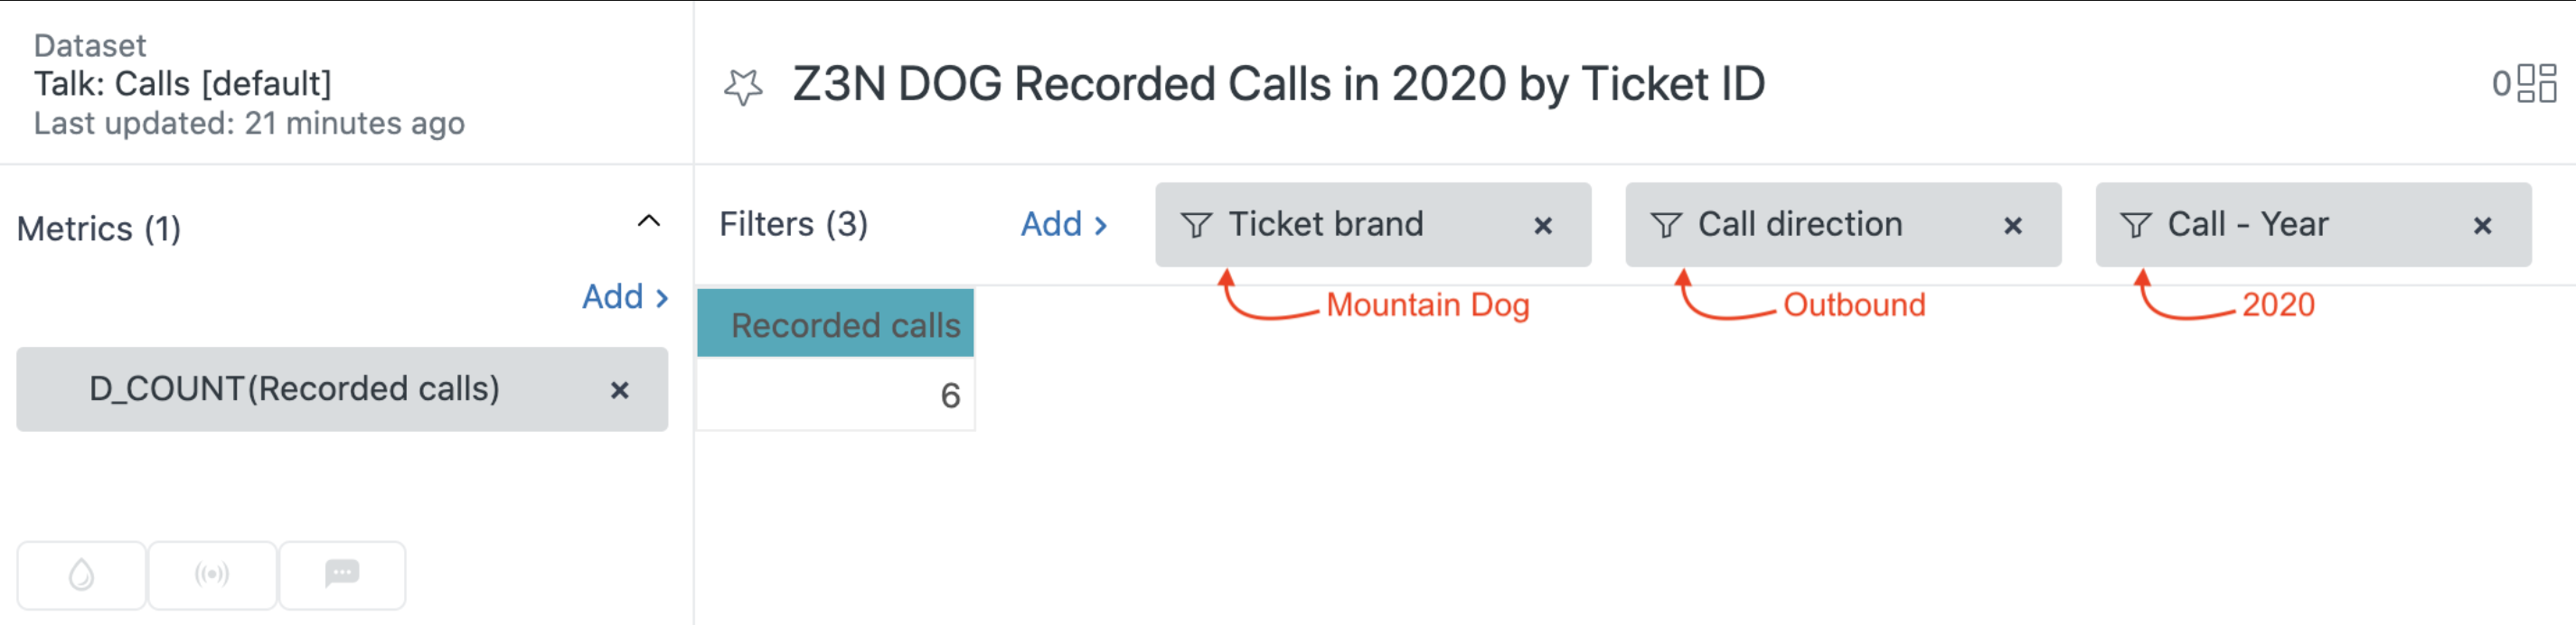Collapse the Metrics panel chevron

click(x=649, y=221)
